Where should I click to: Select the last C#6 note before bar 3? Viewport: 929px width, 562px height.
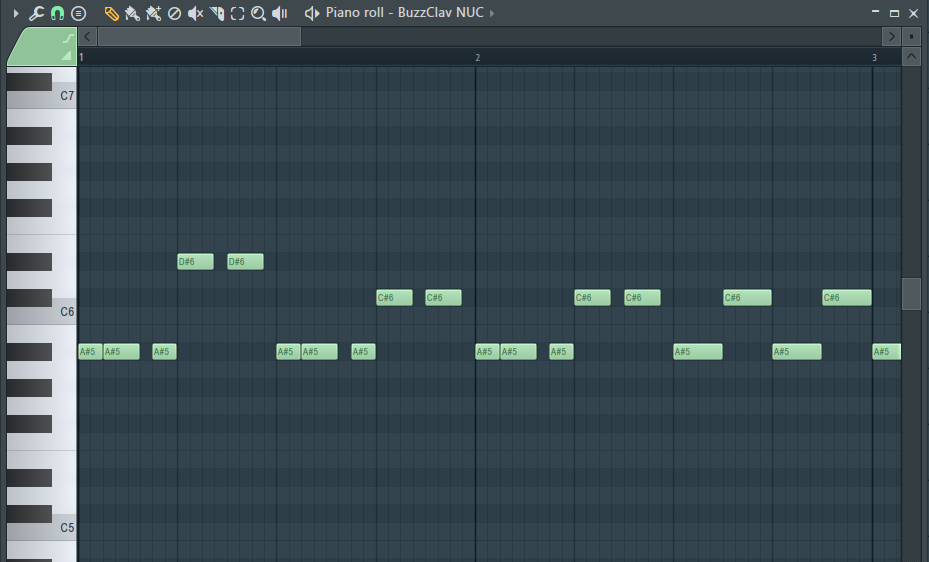847,297
